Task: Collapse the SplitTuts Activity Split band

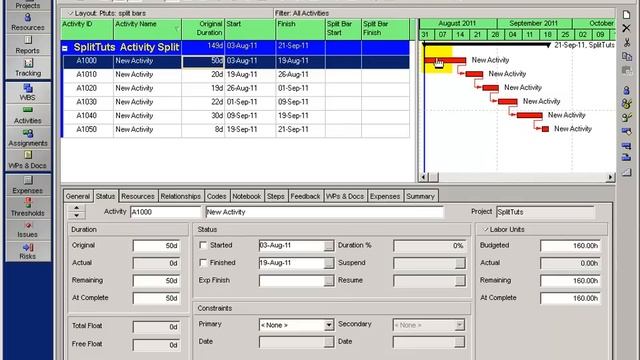Action: (x=65, y=48)
